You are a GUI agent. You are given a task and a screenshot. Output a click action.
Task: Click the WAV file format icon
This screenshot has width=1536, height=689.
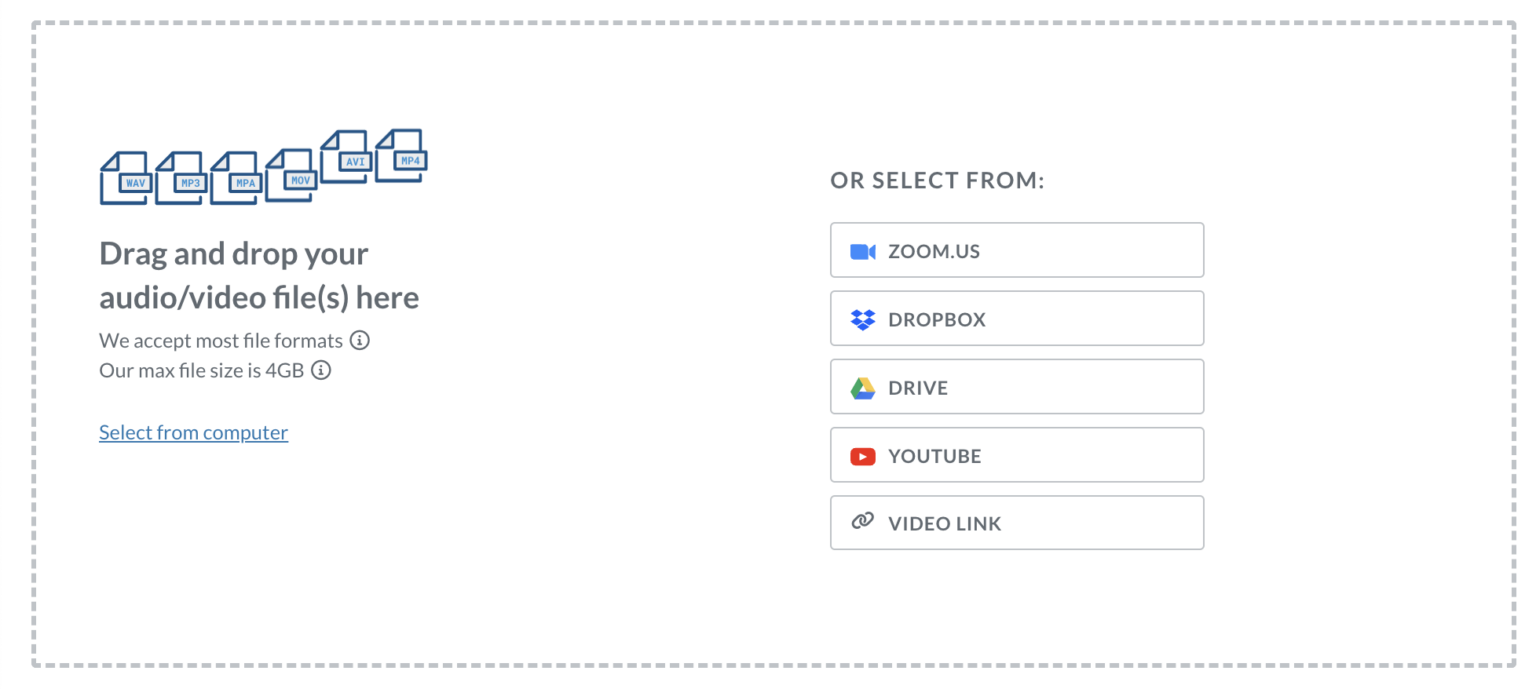(x=126, y=178)
